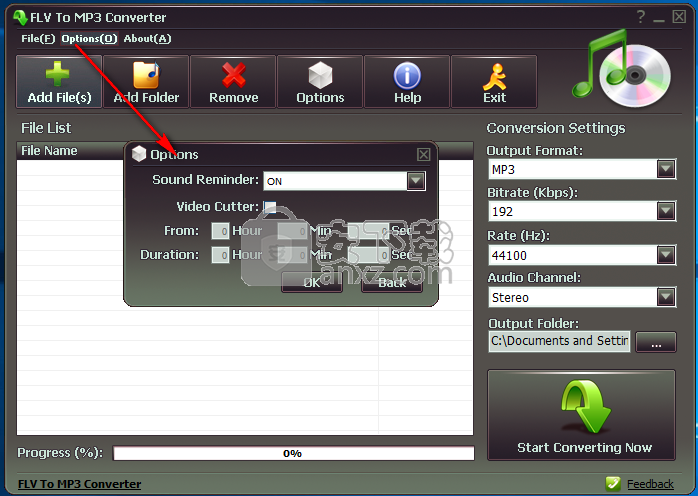
Task: Open the Rate (Hz) dropdown
Action: click(x=666, y=255)
